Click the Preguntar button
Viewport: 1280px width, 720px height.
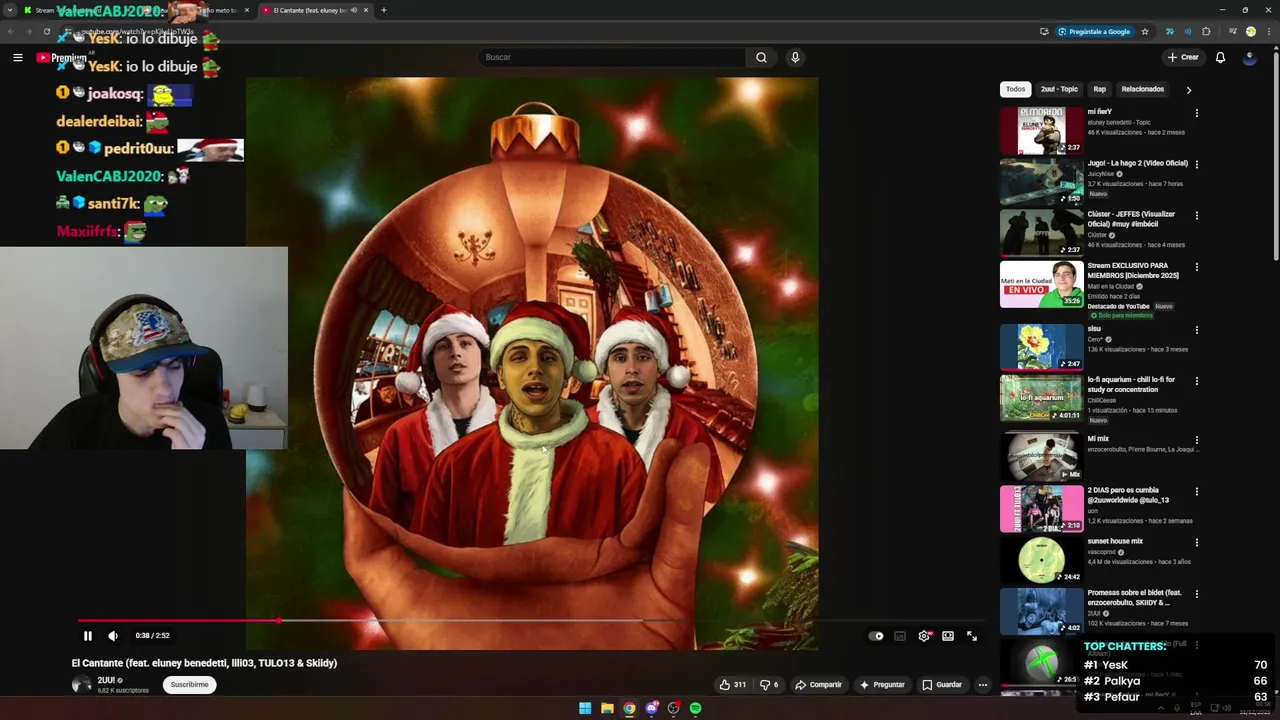(882, 685)
